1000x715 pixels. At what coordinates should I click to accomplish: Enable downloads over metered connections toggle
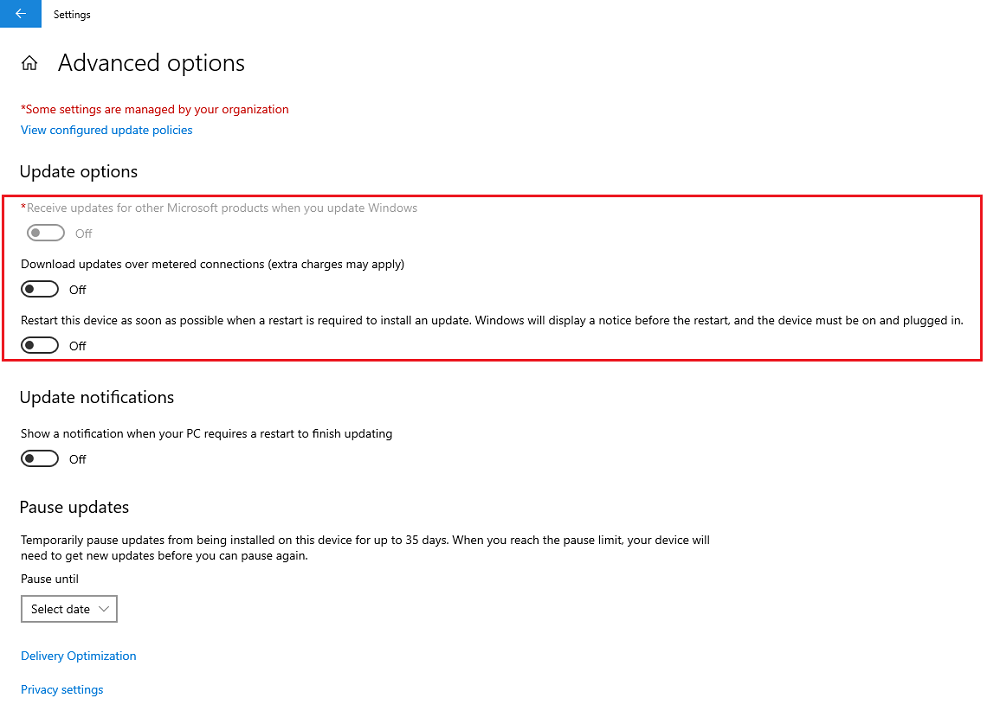(40, 290)
